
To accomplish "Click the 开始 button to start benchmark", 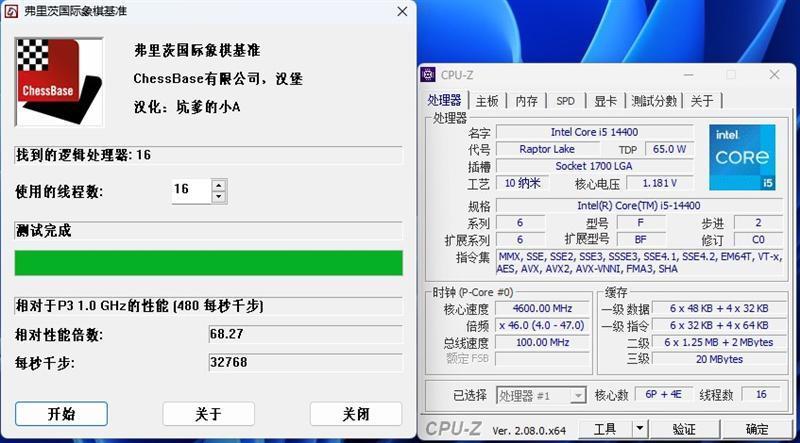I will point(61,414).
